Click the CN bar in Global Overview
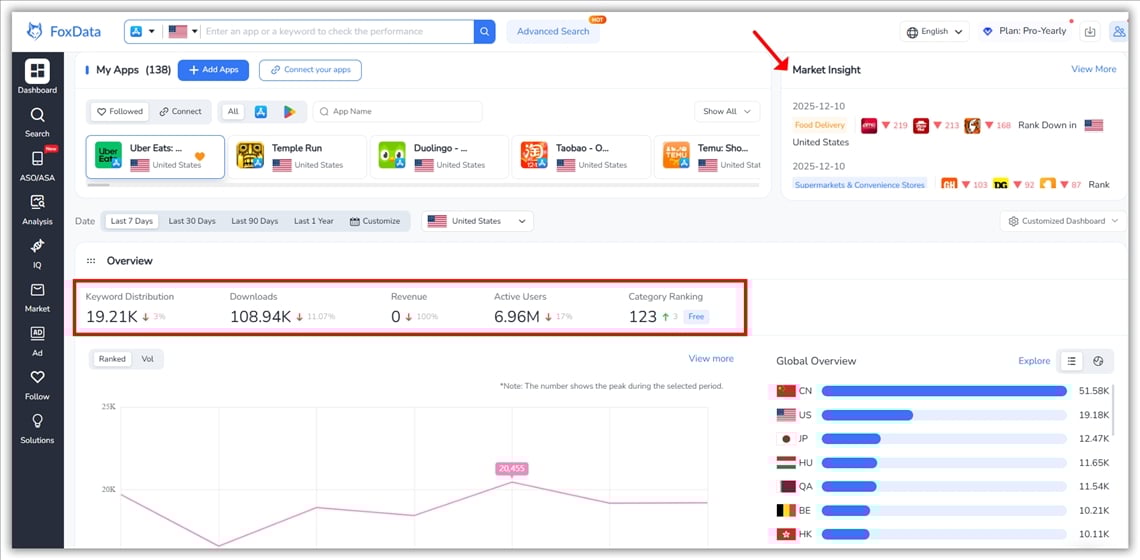Image resolution: width=1140 pixels, height=560 pixels. [943, 391]
